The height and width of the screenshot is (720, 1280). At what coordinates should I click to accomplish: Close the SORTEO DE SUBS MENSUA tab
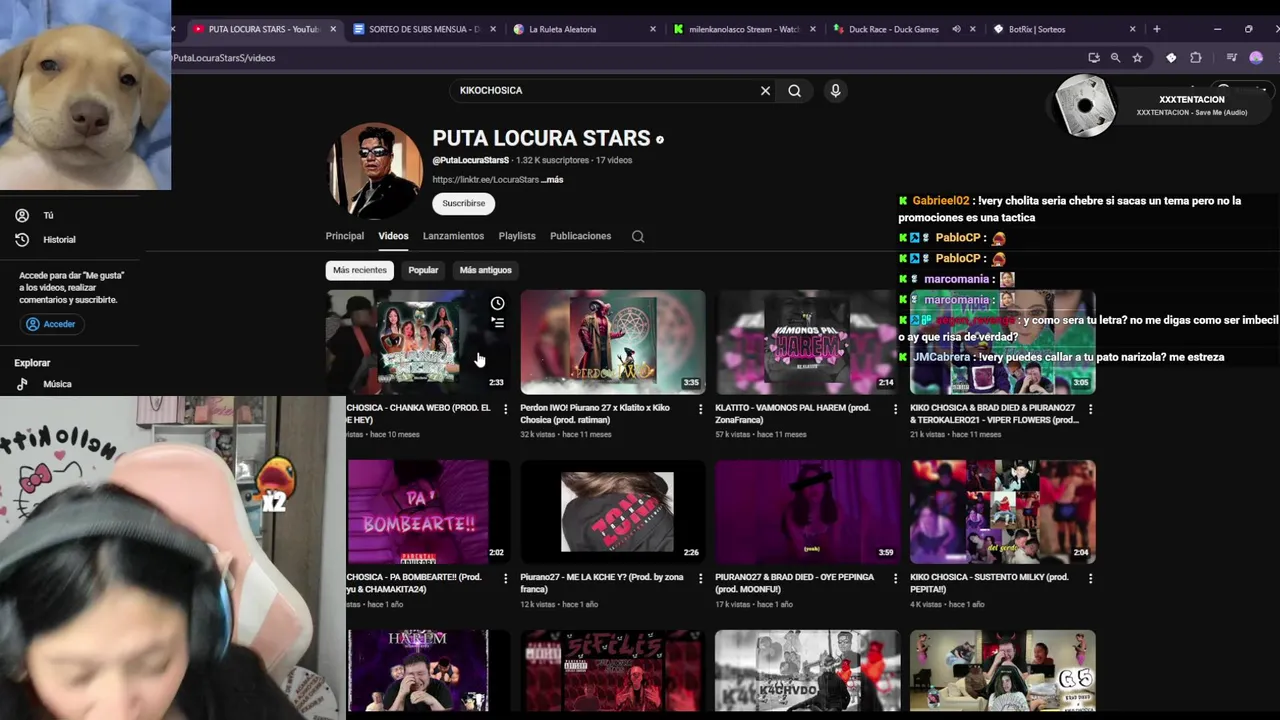pyautogui.click(x=492, y=29)
